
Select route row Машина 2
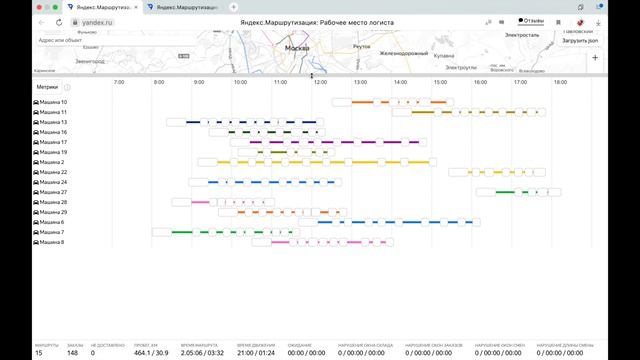[x=48, y=162]
